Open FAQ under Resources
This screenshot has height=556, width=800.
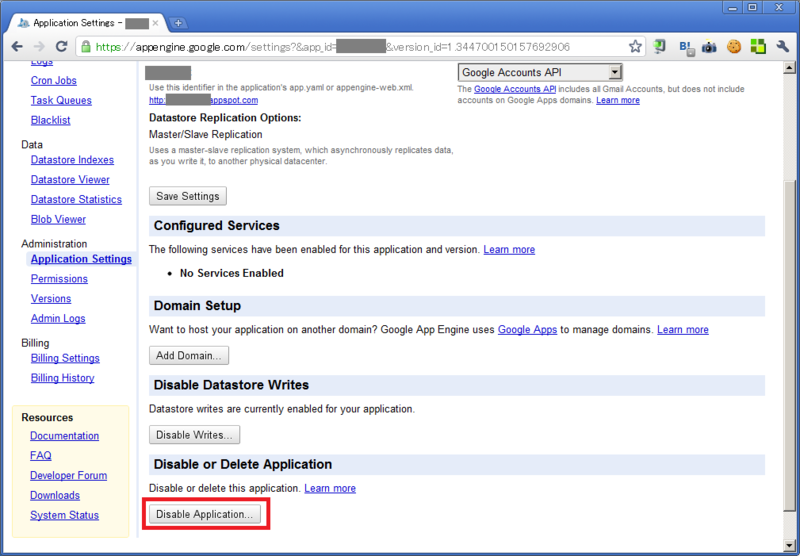pyautogui.click(x=41, y=456)
